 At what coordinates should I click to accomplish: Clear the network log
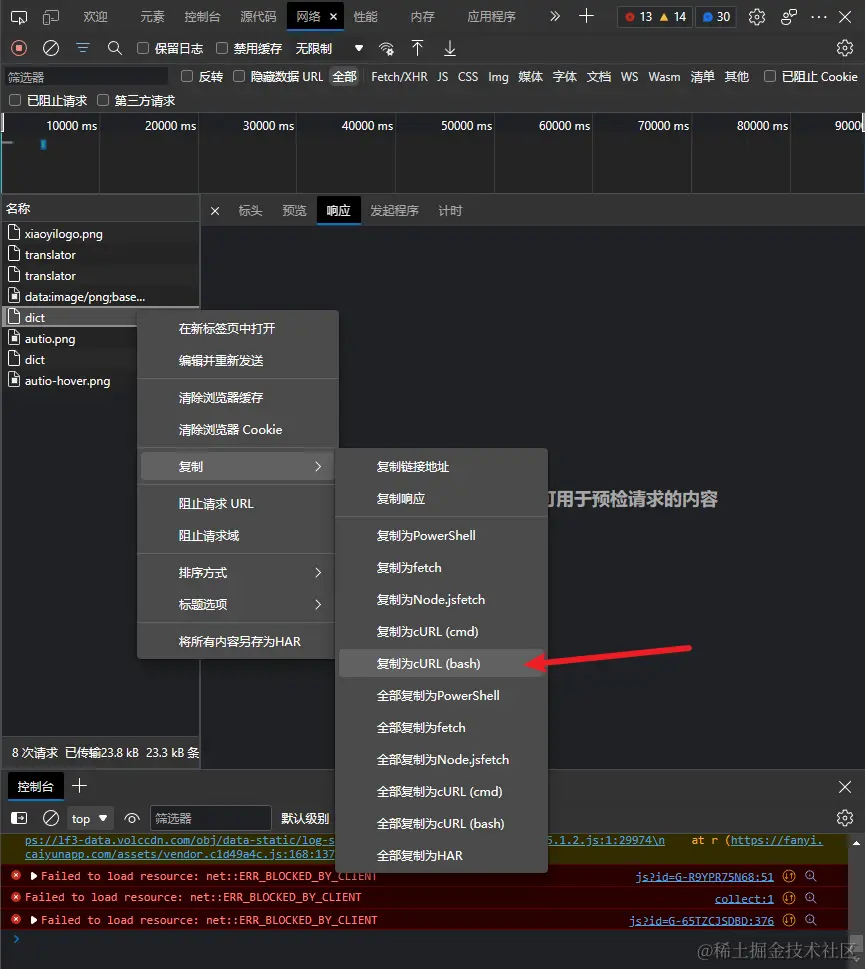point(51,48)
